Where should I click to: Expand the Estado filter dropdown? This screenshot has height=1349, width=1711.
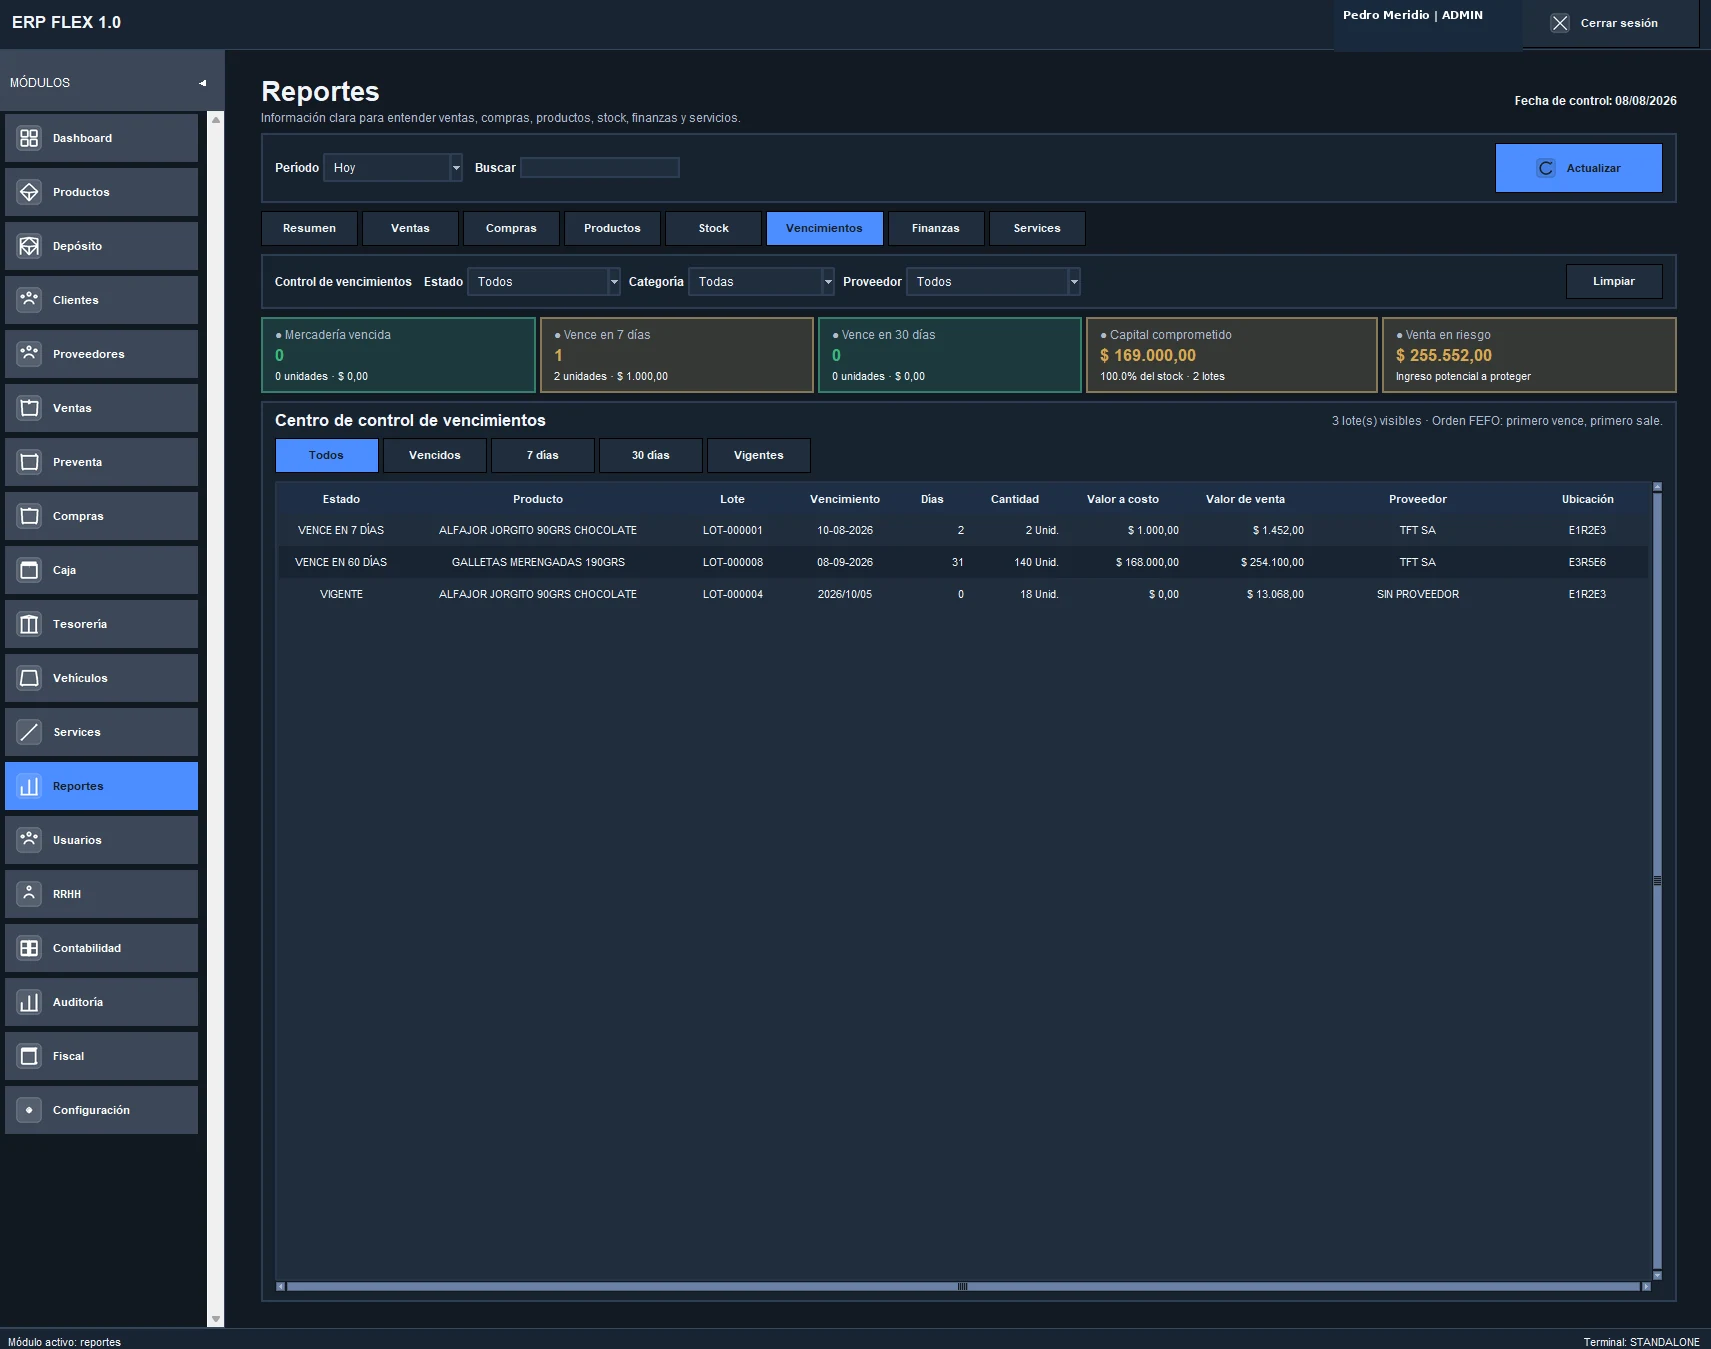pyautogui.click(x=614, y=282)
